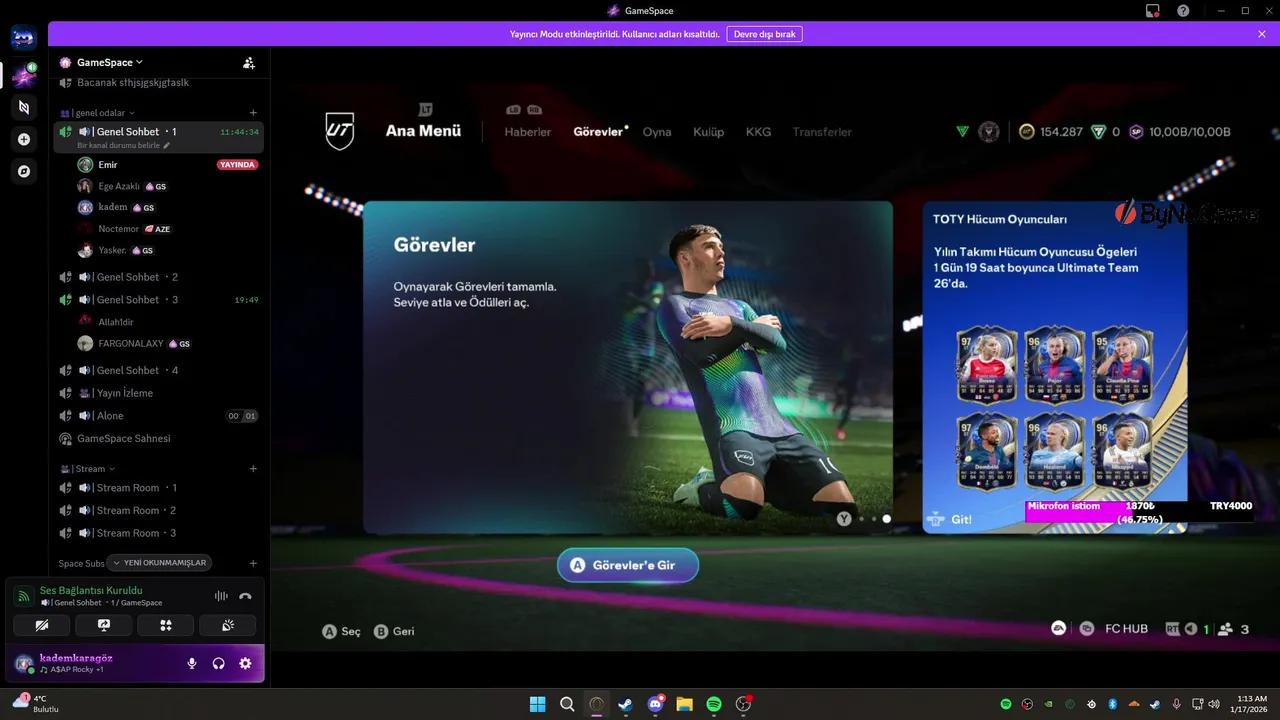The width and height of the screenshot is (1280, 720).
Task: Open the soundboard panel
Action: coord(228,625)
